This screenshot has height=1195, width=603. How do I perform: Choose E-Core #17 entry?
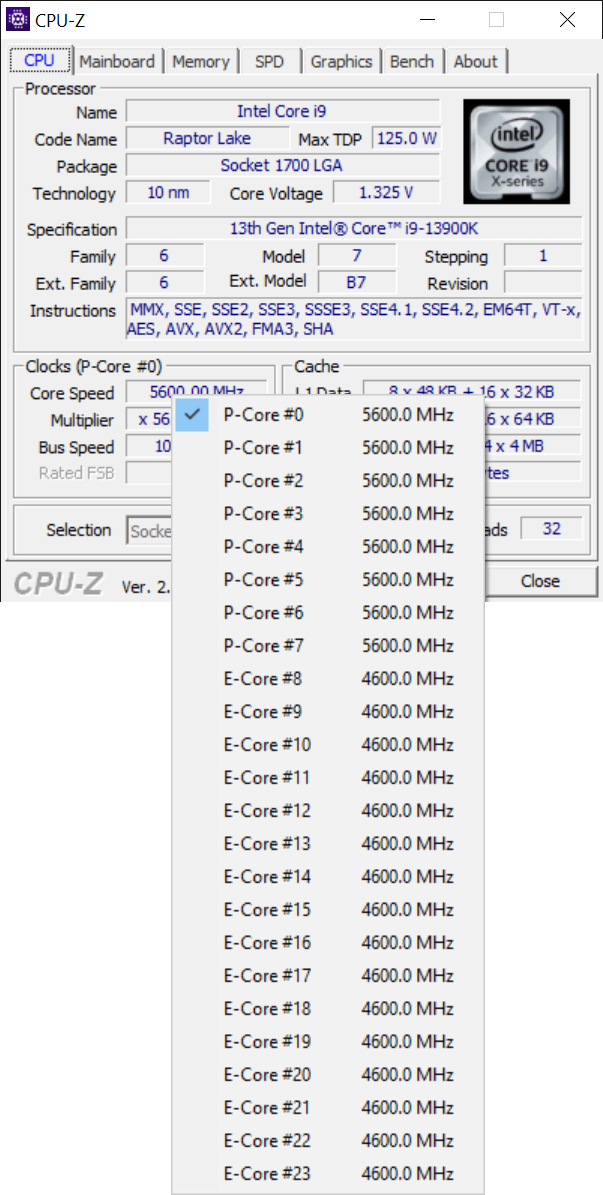click(x=328, y=976)
